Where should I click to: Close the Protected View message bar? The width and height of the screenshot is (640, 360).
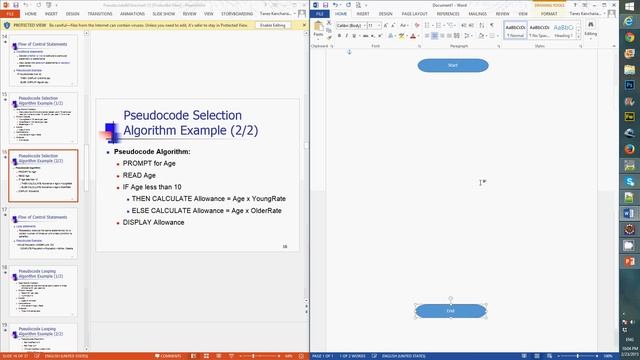(x=304, y=25)
